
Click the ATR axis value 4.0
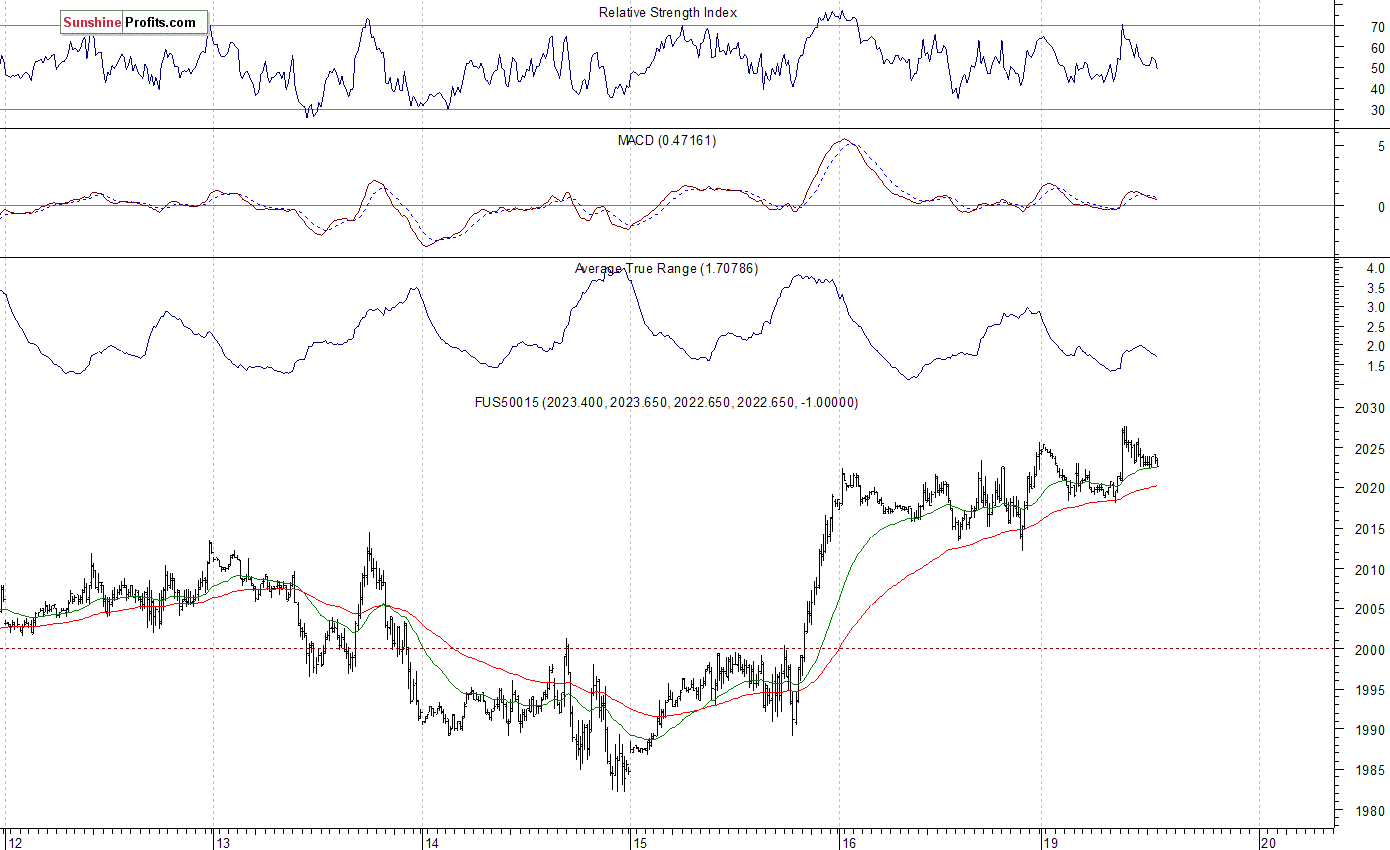[x=1376, y=268]
